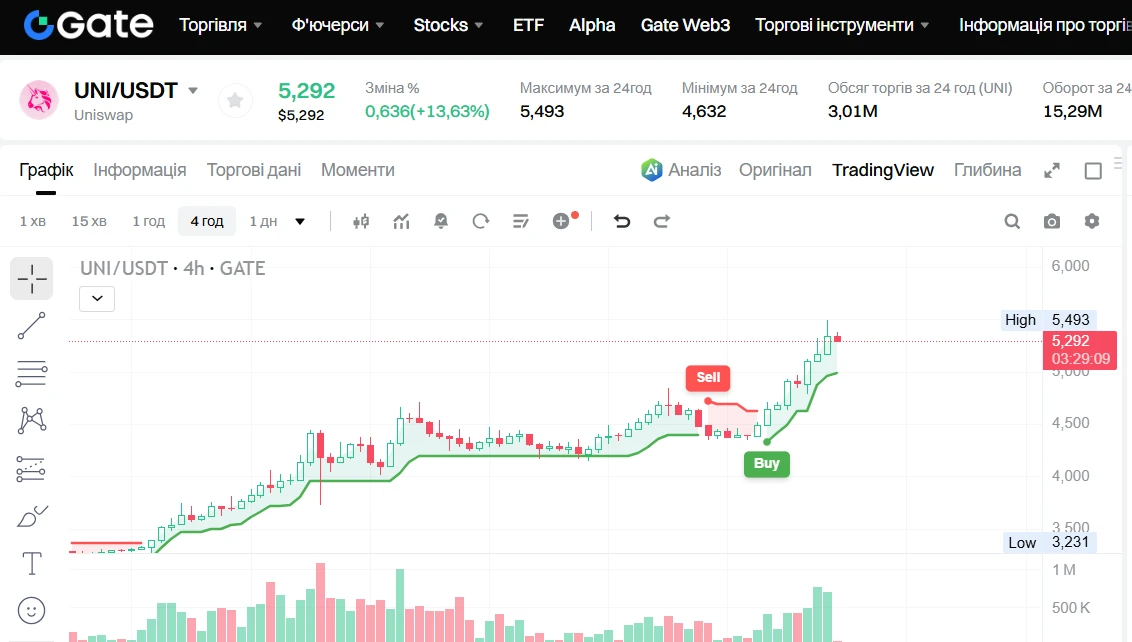Select the brush drawing tool
The image size is (1132, 642).
pyautogui.click(x=31, y=516)
